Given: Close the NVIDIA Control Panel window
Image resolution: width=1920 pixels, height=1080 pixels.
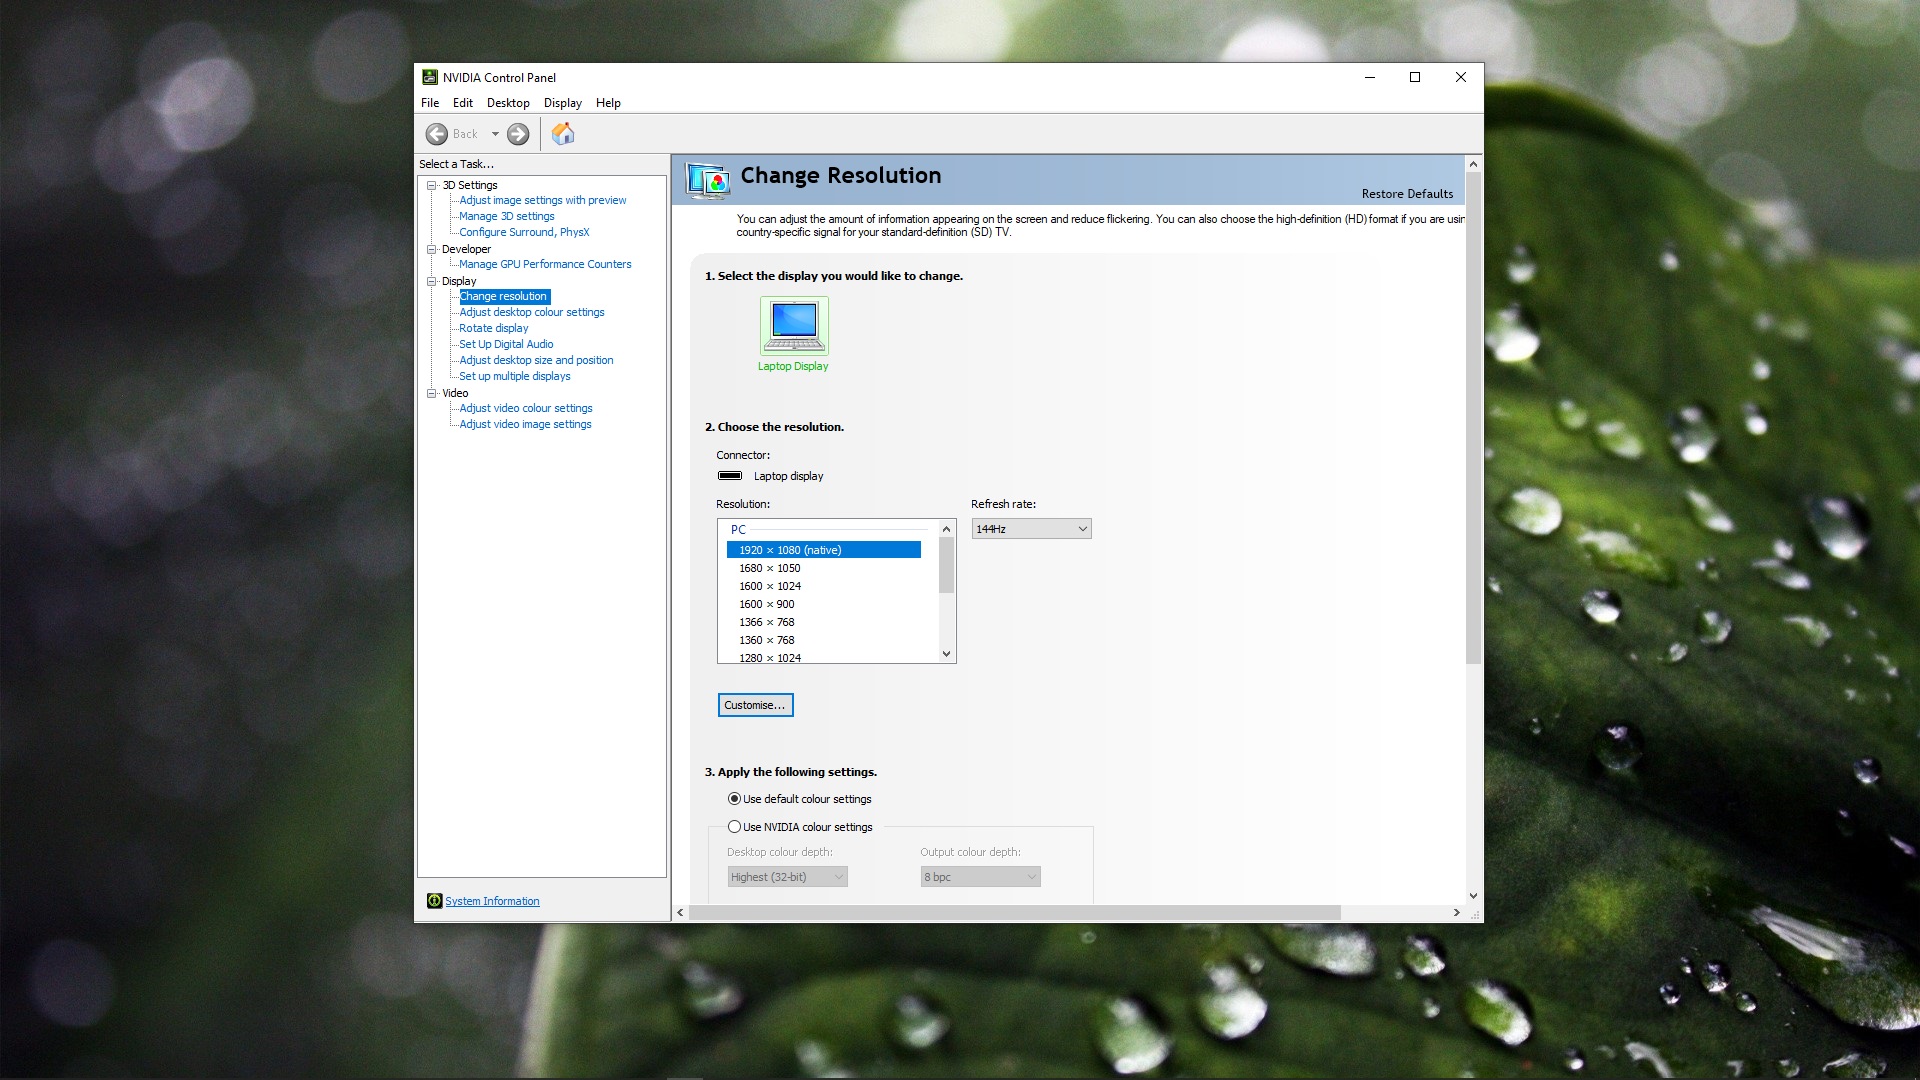Looking at the screenshot, I should (x=1461, y=77).
